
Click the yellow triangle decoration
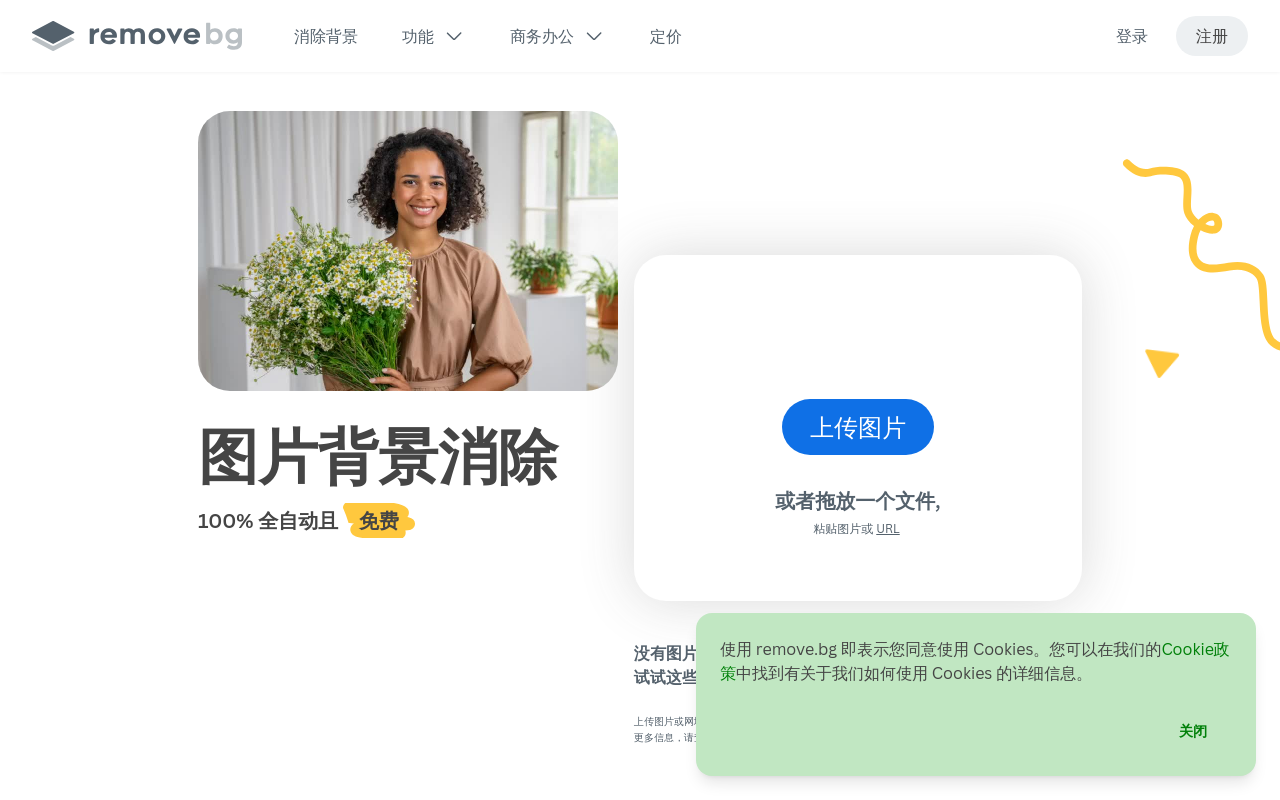pyautogui.click(x=1162, y=363)
